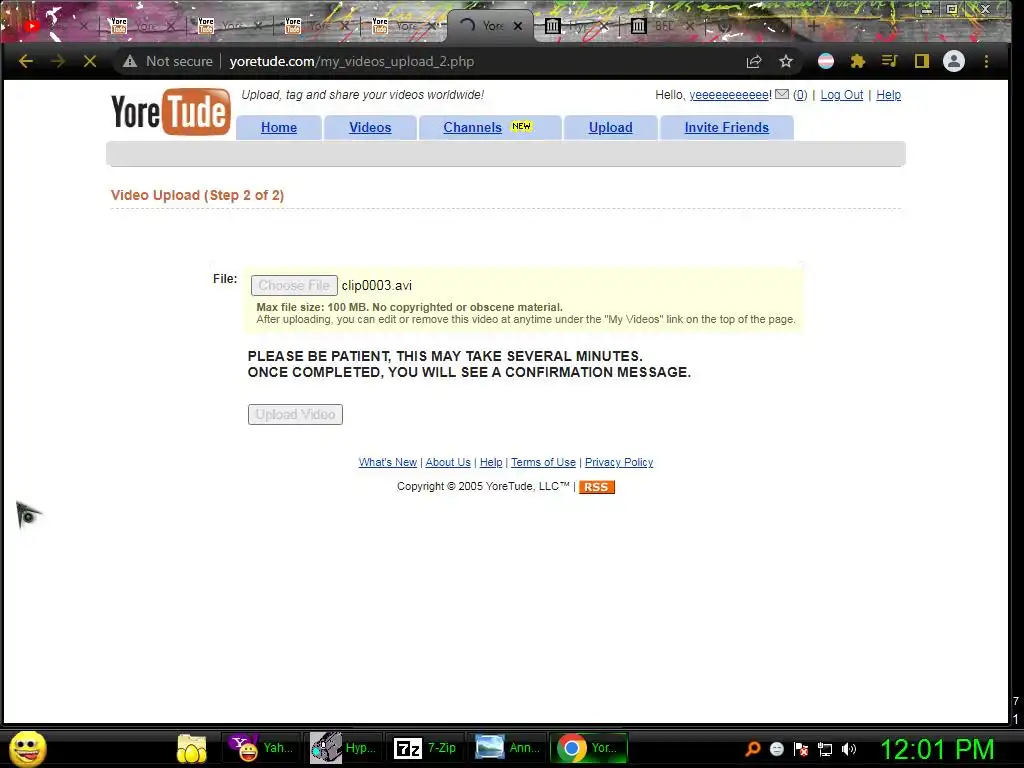Open the Videos navigation tab
Screen dimensions: 1024x768
point(370,127)
